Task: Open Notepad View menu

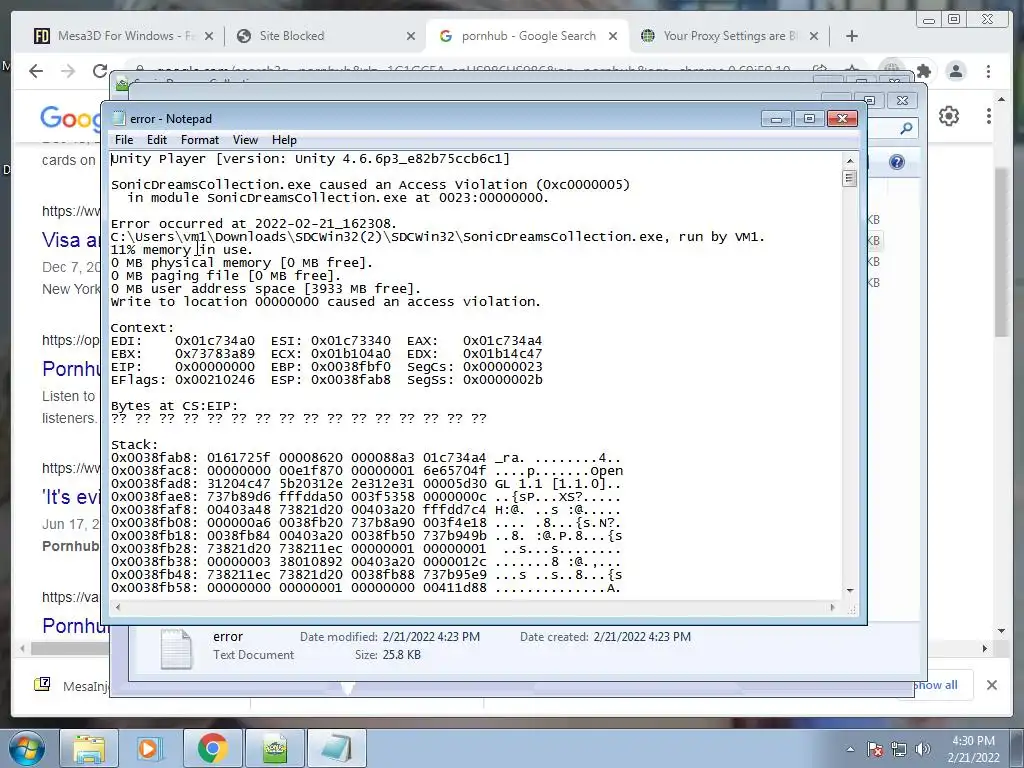Action: pyautogui.click(x=246, y=140)
